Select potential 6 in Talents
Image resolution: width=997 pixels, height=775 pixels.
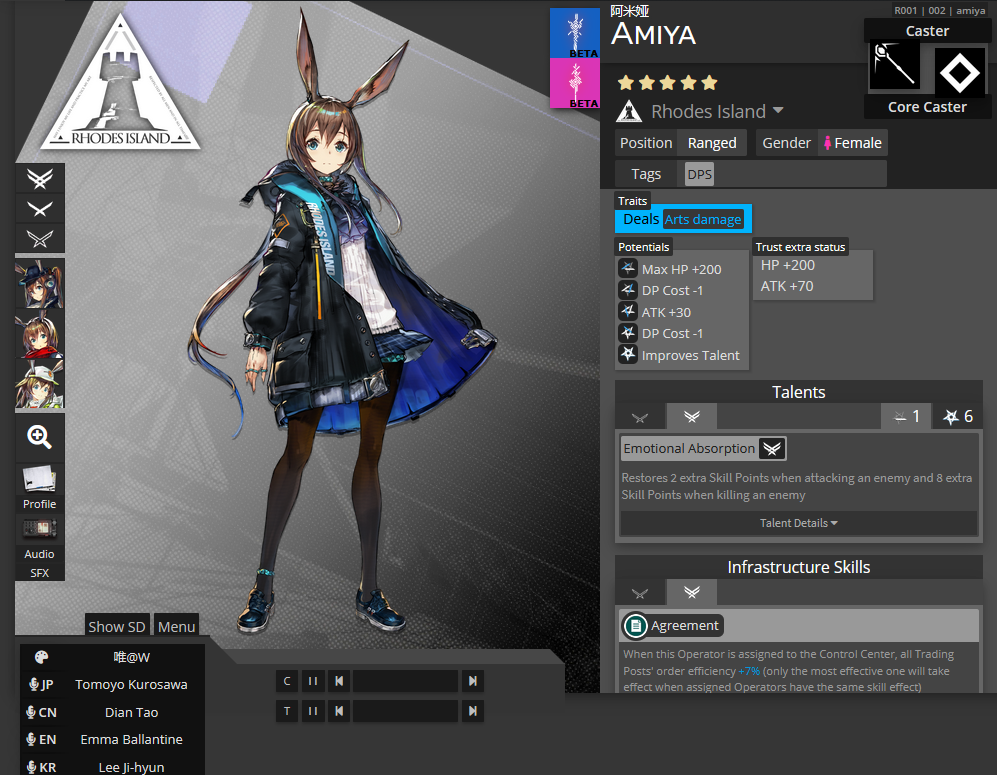tap(958, 416)
